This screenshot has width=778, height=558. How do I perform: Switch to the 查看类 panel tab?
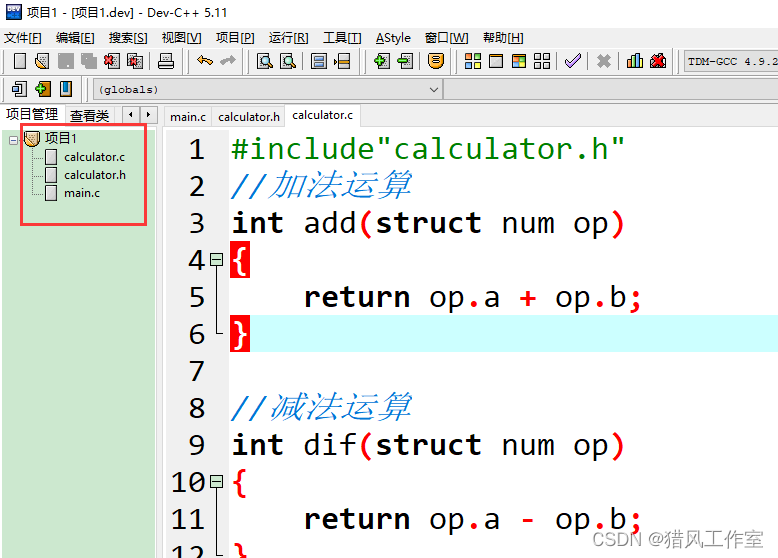click(90, 116)
